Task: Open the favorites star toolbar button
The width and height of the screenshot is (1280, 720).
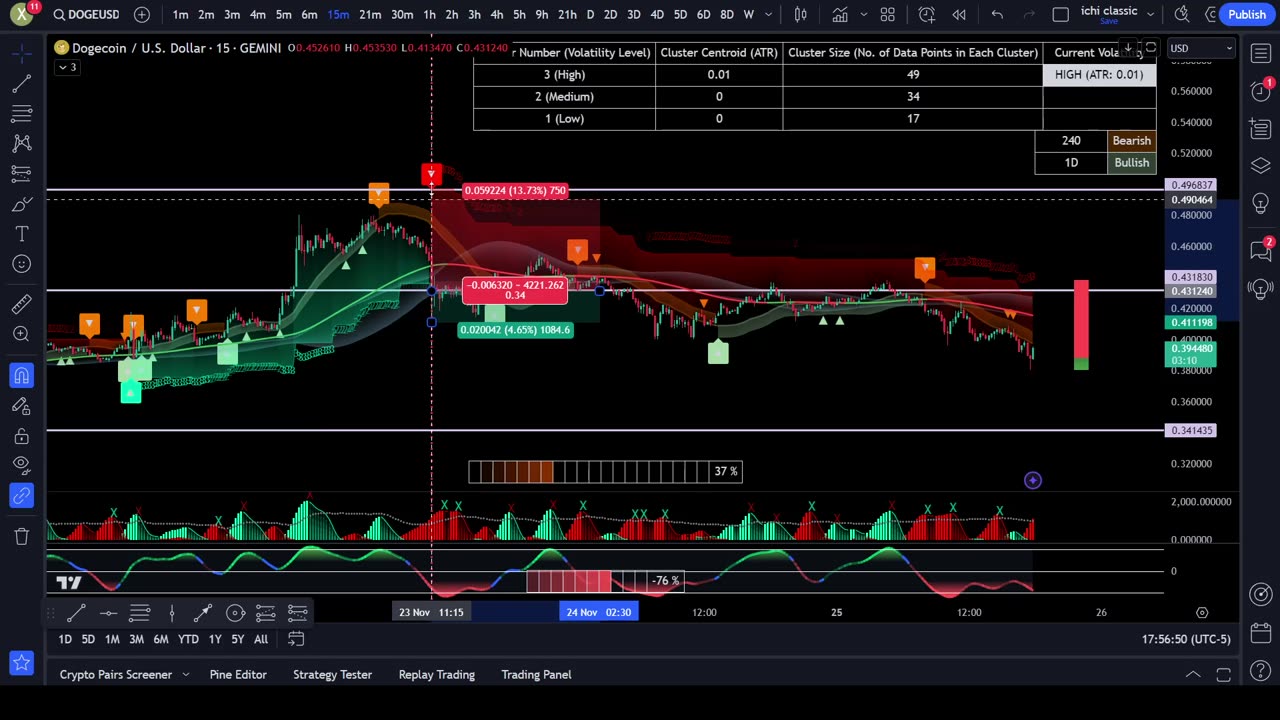Action: click(21, 662)
